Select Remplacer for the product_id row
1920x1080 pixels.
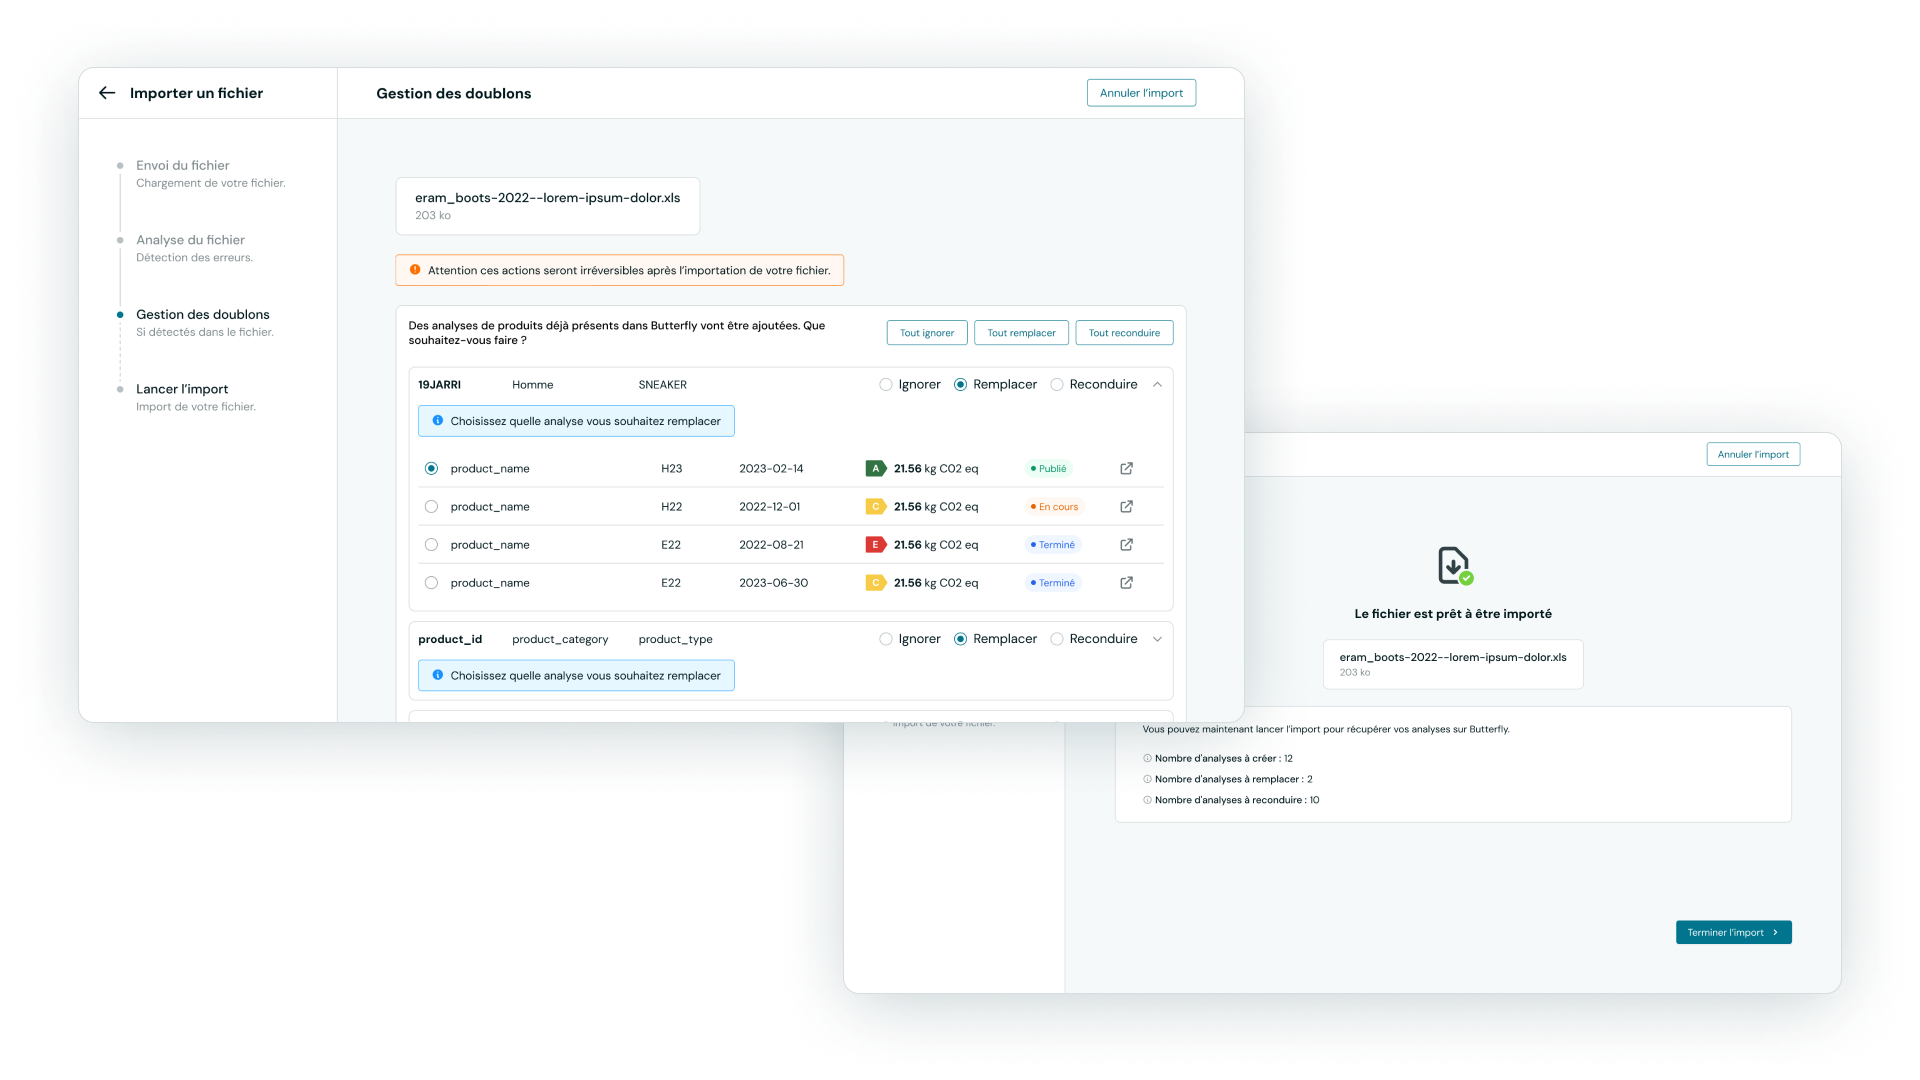[960, 639]
